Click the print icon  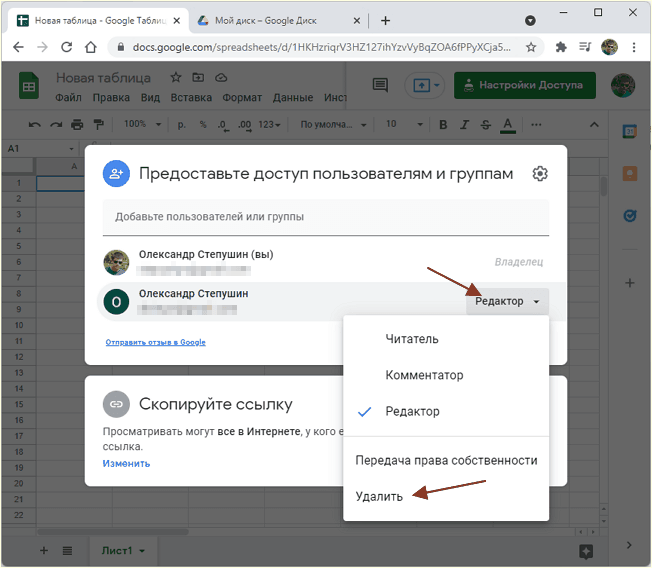pos(77,124)
